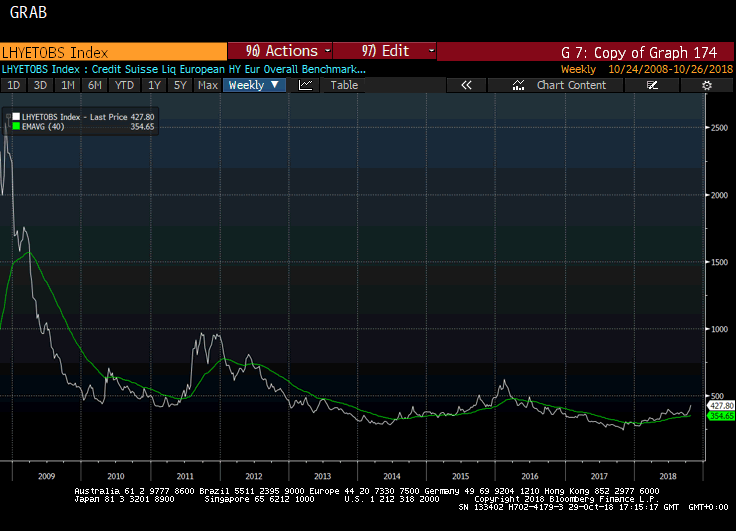This screenshot has width=736, height=531.
Task: Expand the Edit menu dropdown
Action: coord(431,51)
